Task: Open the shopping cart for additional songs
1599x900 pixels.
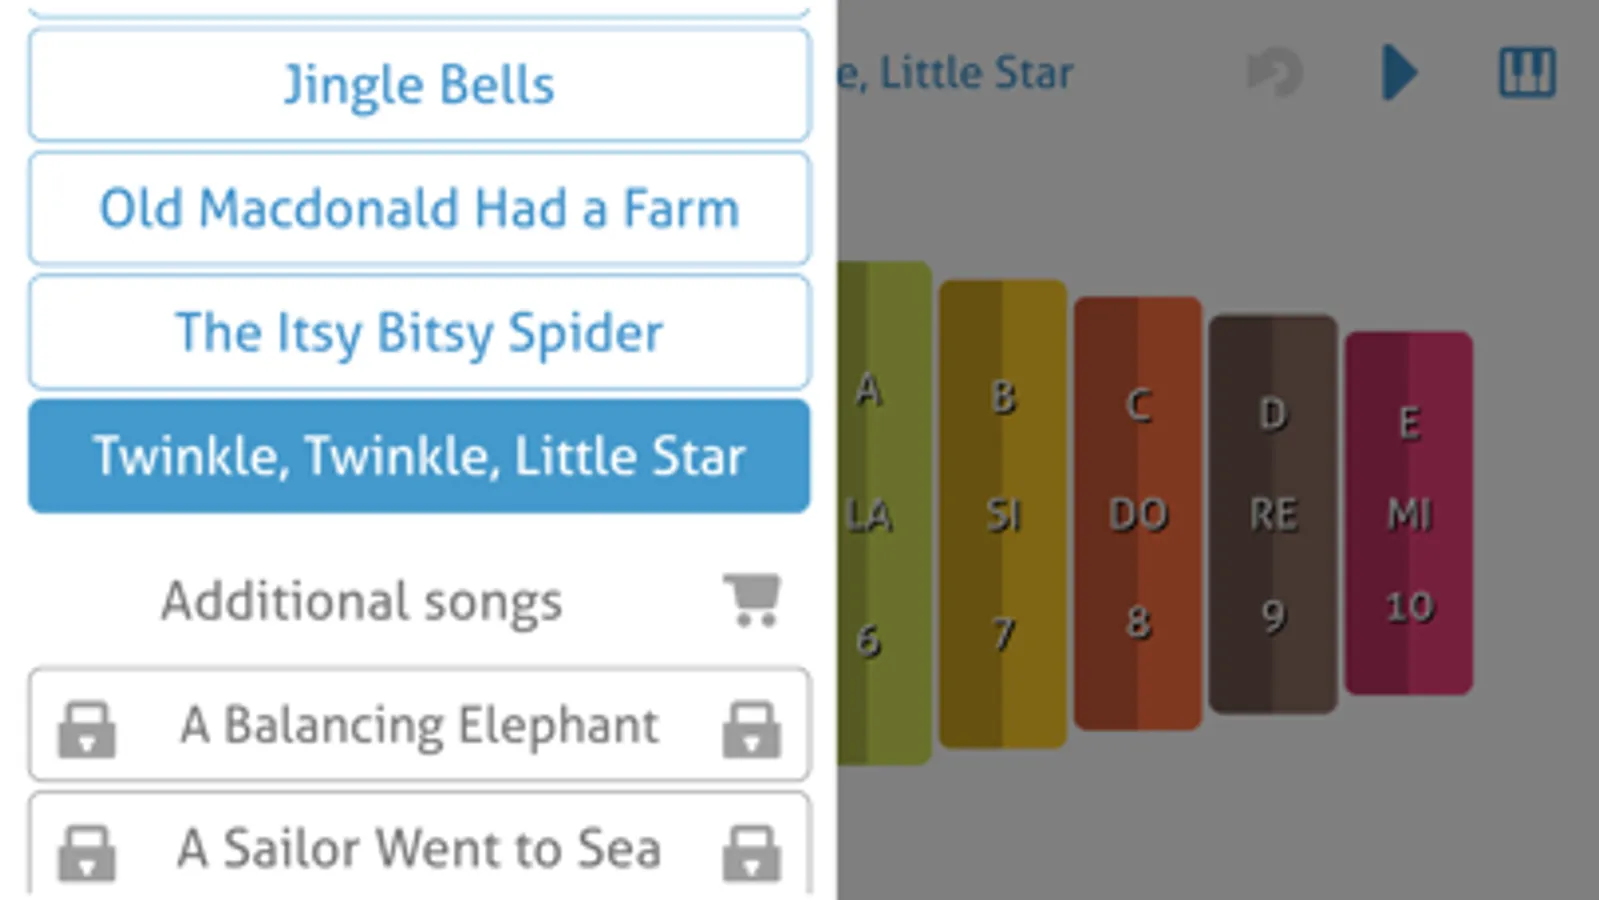Action: (x=752, y=600)
